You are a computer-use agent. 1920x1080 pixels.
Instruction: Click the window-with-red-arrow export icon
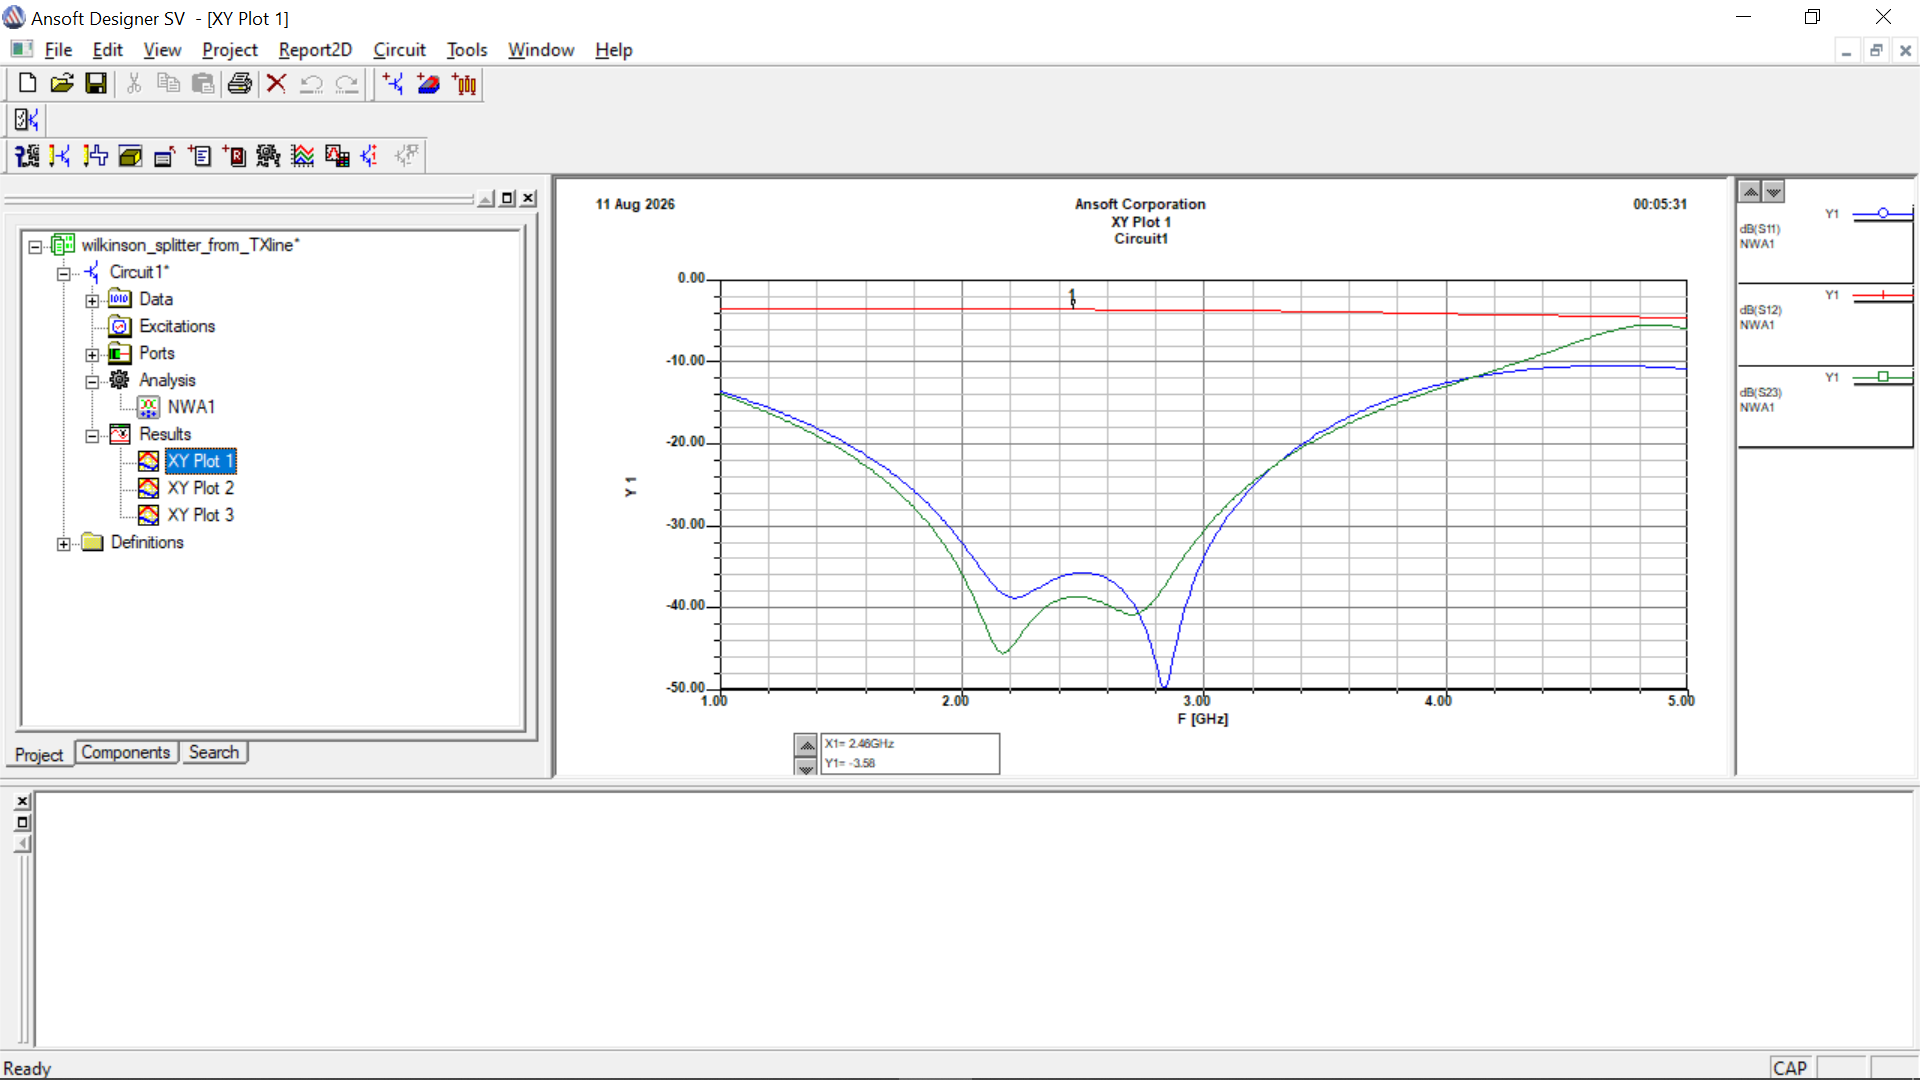165,156
